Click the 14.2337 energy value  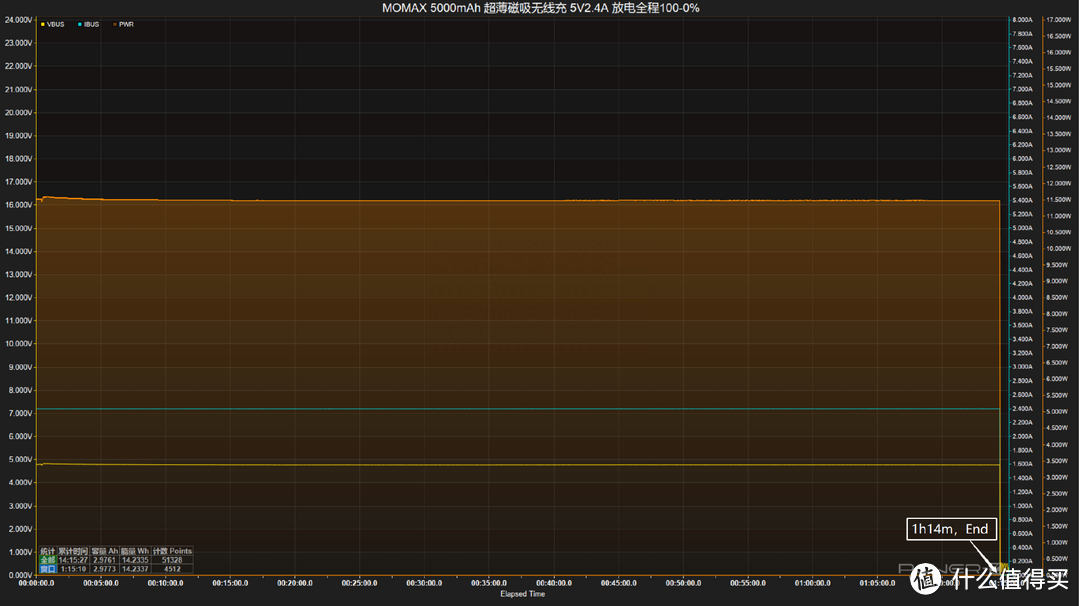135,569
